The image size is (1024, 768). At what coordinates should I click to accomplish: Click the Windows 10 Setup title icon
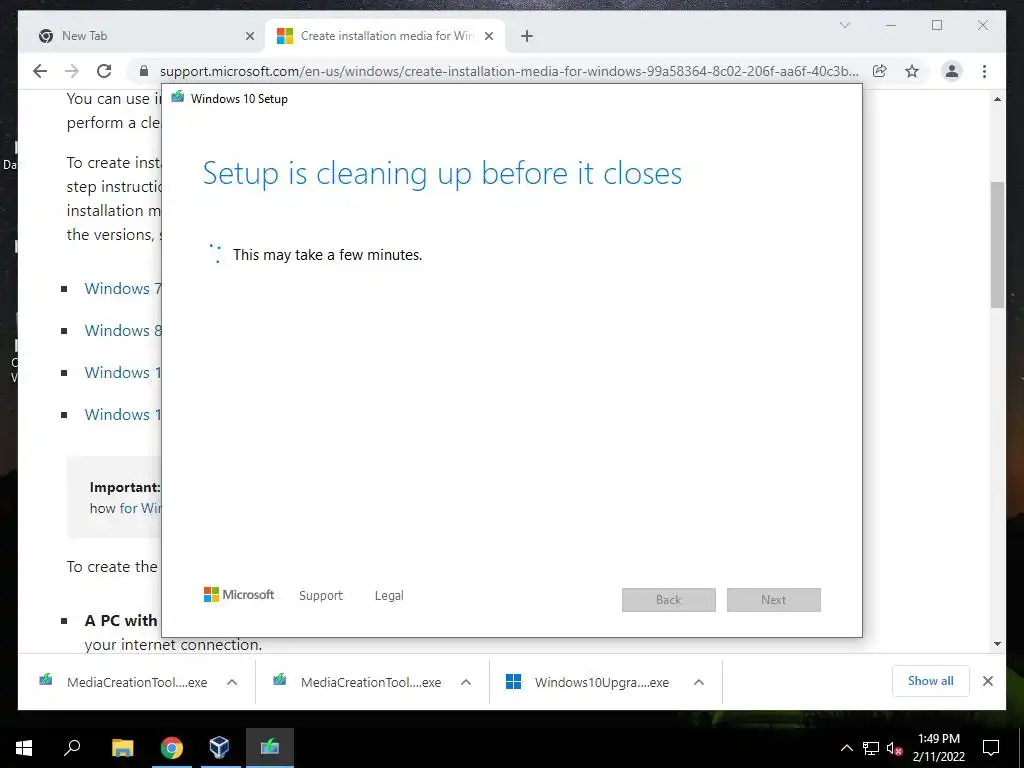[x=178, y=98]
